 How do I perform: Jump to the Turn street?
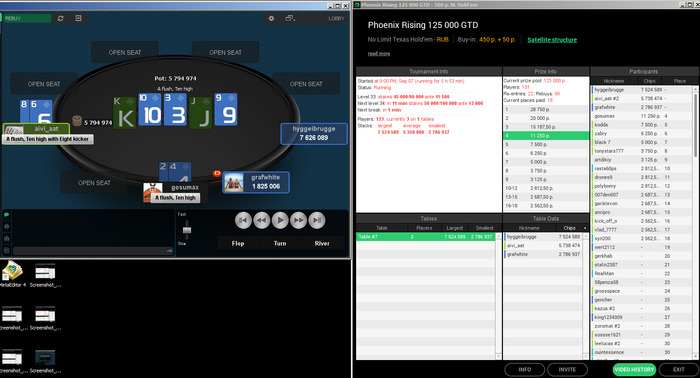[x=280, y=243]
